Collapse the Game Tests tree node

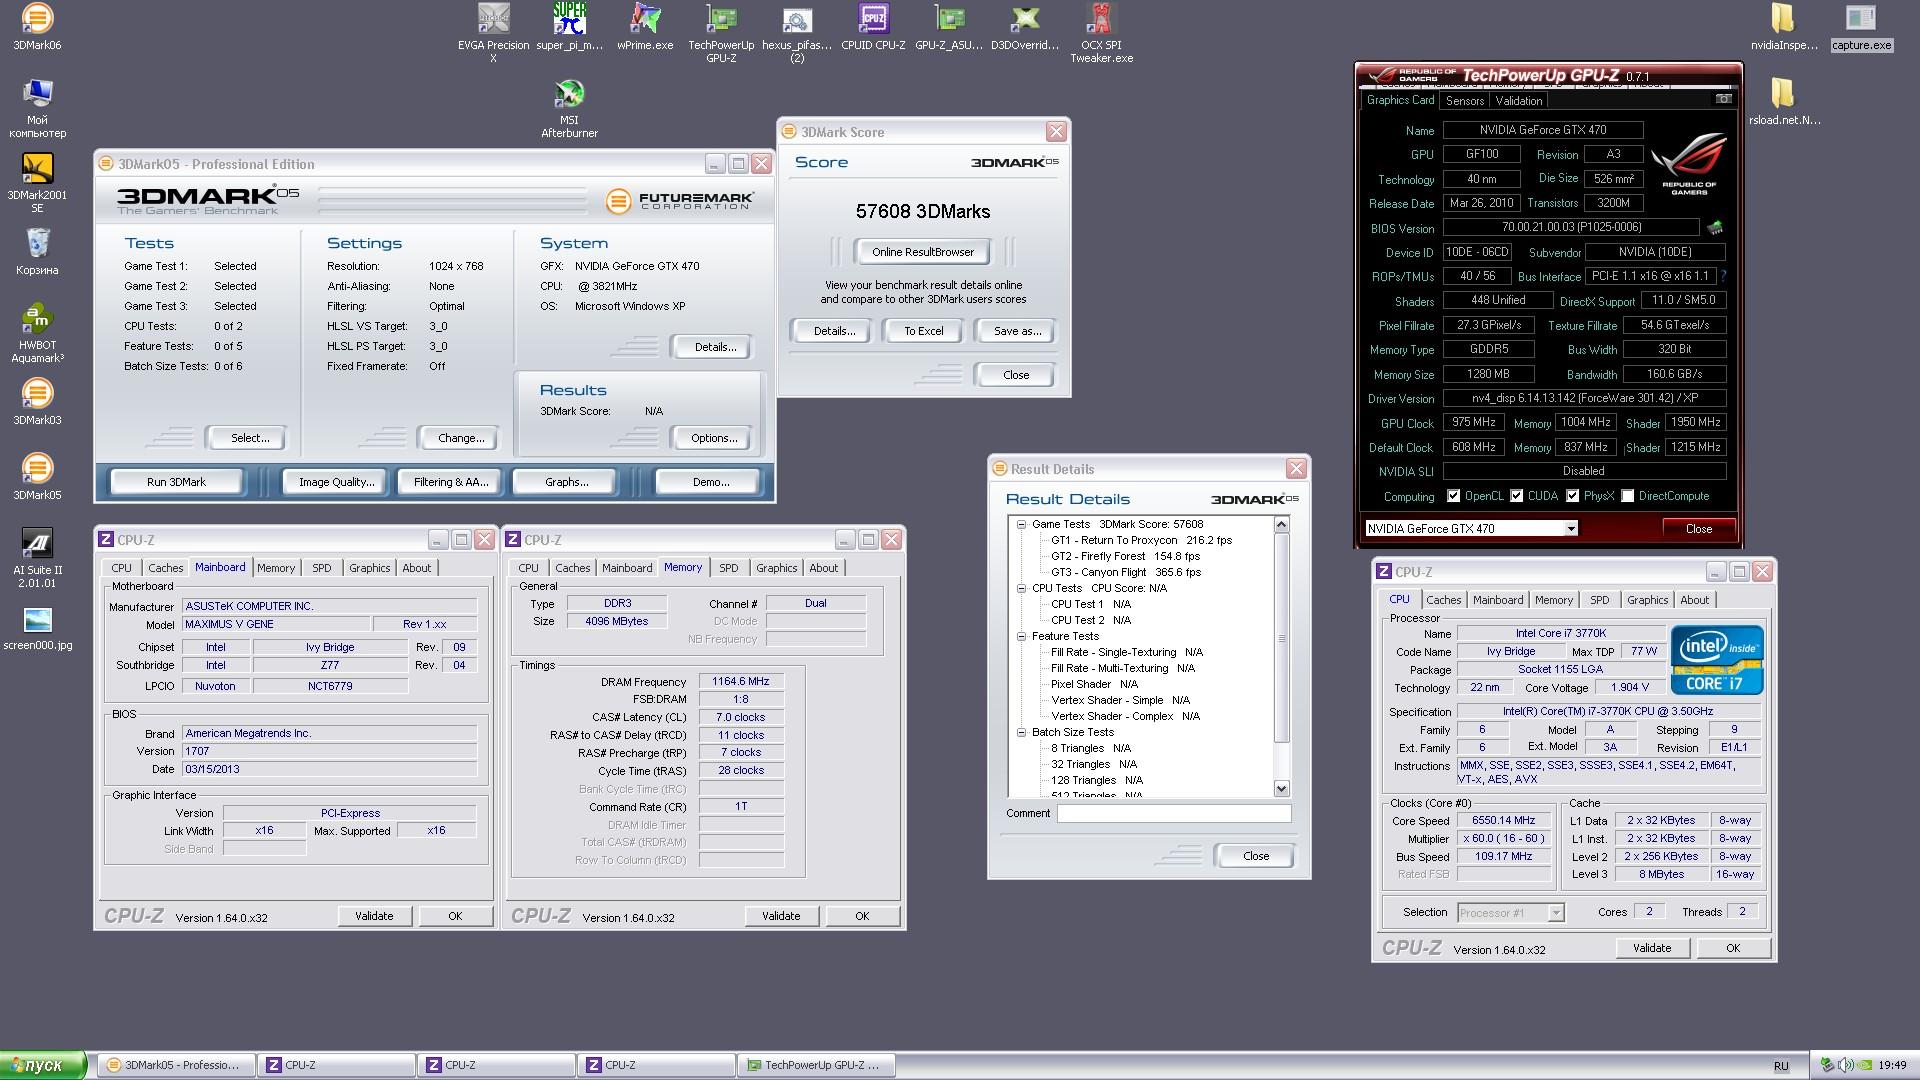coord(1021,524)
